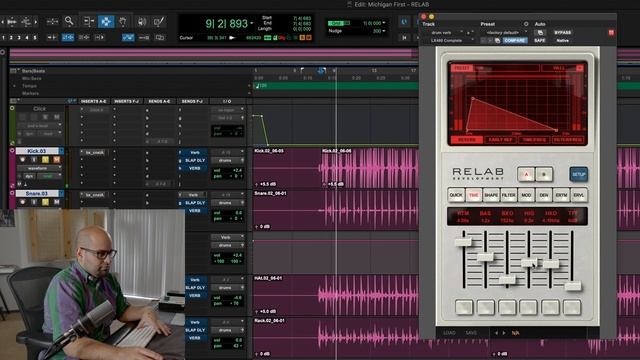Viewport: 640px width, 360px height.
Task: Click the Relab A setting button
Action: 526,174
